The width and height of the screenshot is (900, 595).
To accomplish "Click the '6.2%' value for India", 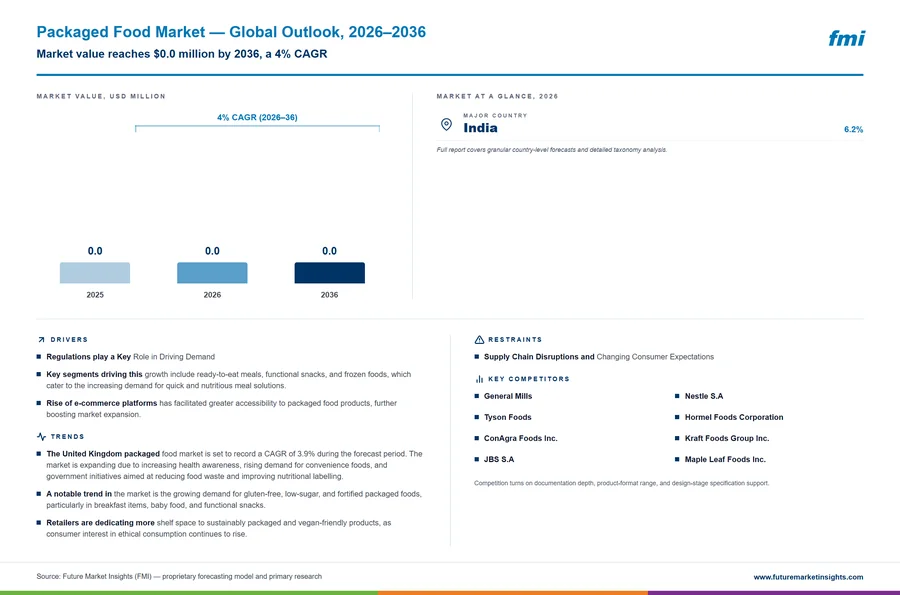I will (x=854, y=129).
